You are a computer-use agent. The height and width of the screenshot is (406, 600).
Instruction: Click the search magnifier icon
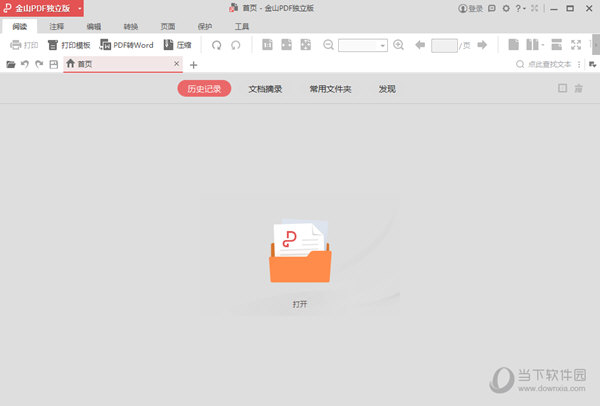pyautogui.click(x=520, y=64)
